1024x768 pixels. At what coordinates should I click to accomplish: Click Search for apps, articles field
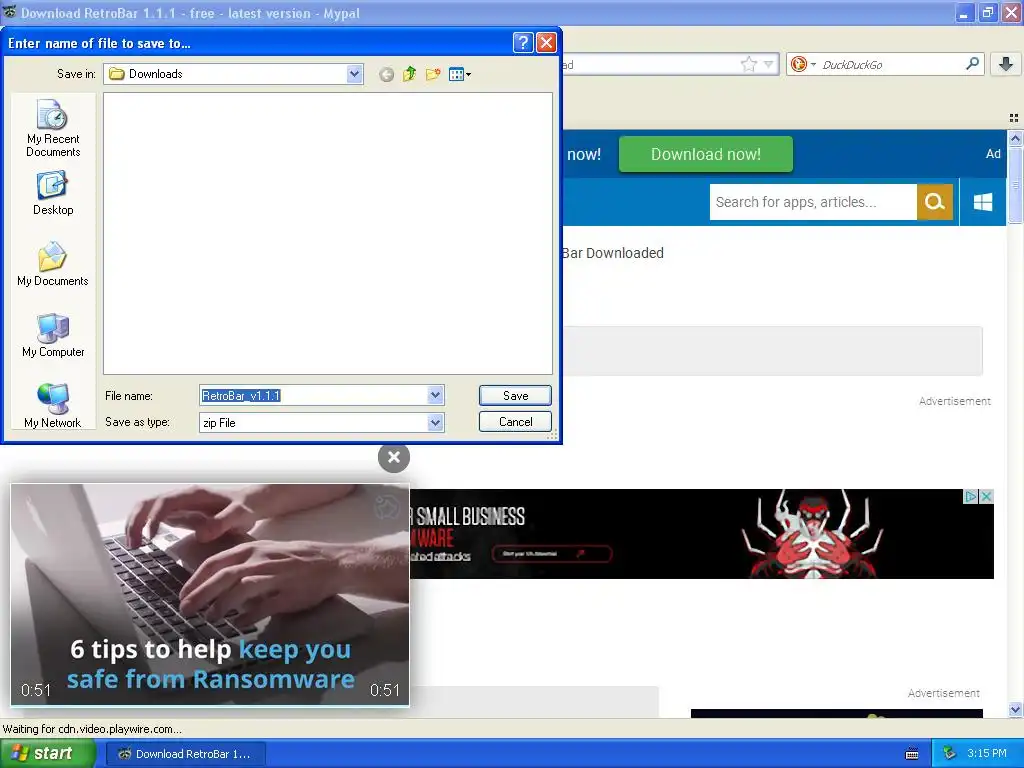point(813,202)
